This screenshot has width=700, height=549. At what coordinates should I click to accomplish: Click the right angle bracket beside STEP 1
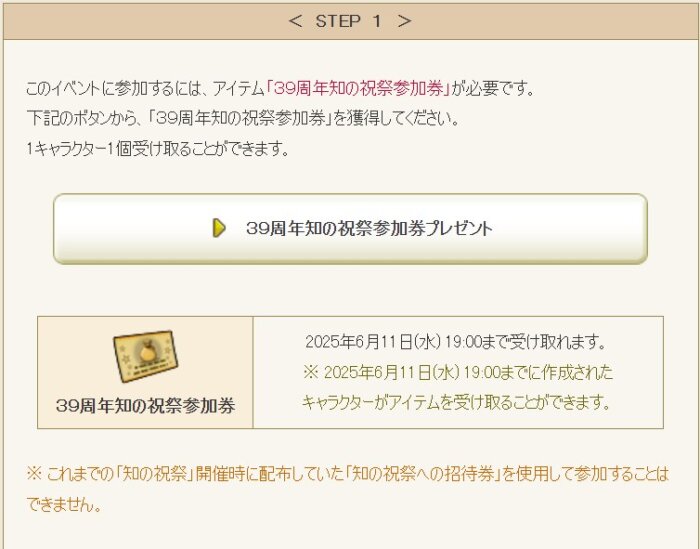[404, 21]
